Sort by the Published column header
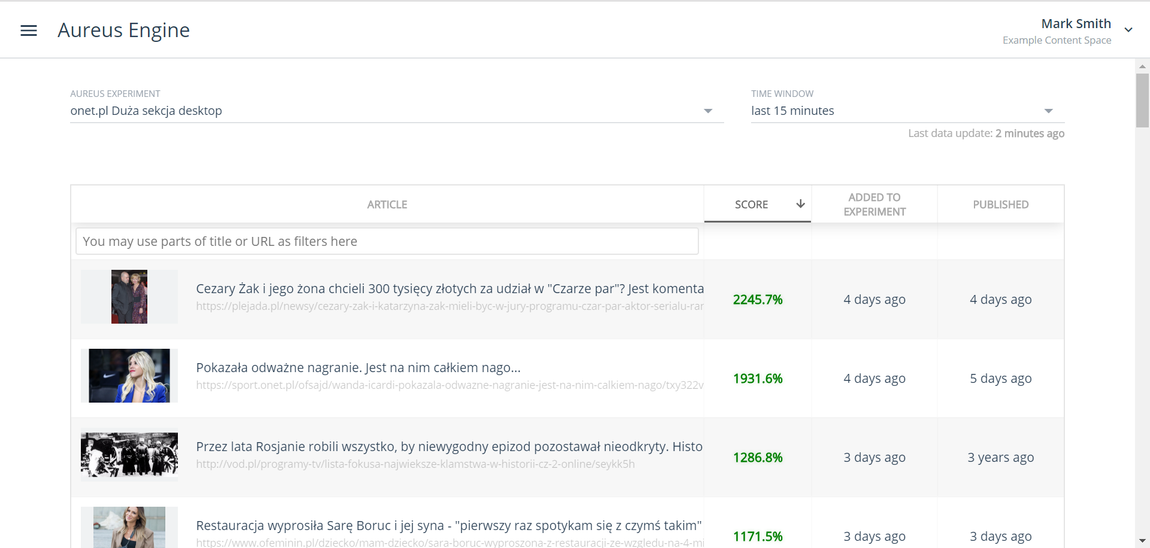 pos(1000,205)
